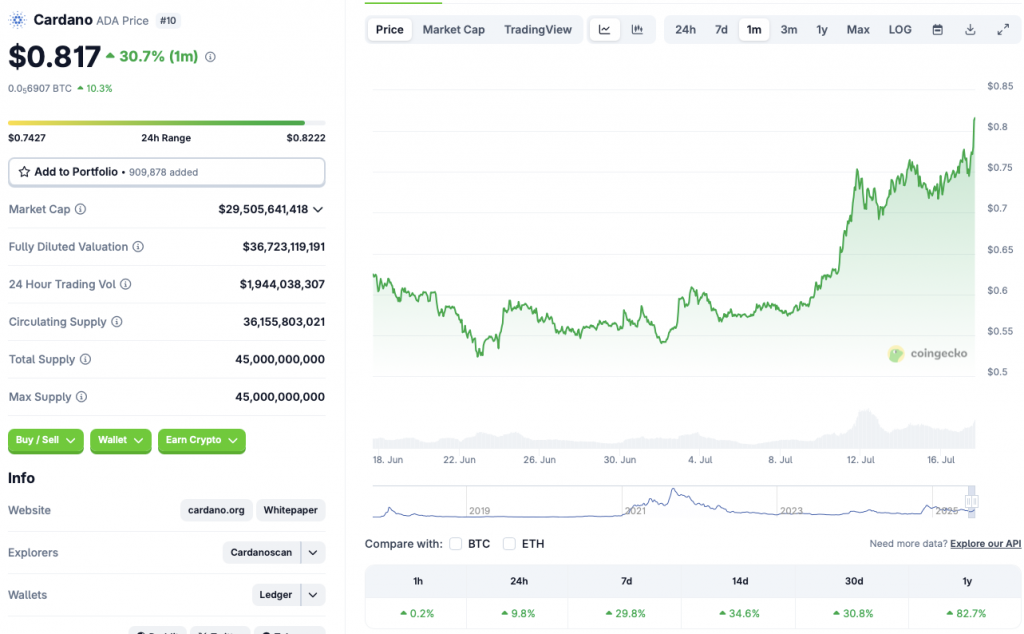
Task: Click the Cardano logo icon
Action: tap(18, 20)
